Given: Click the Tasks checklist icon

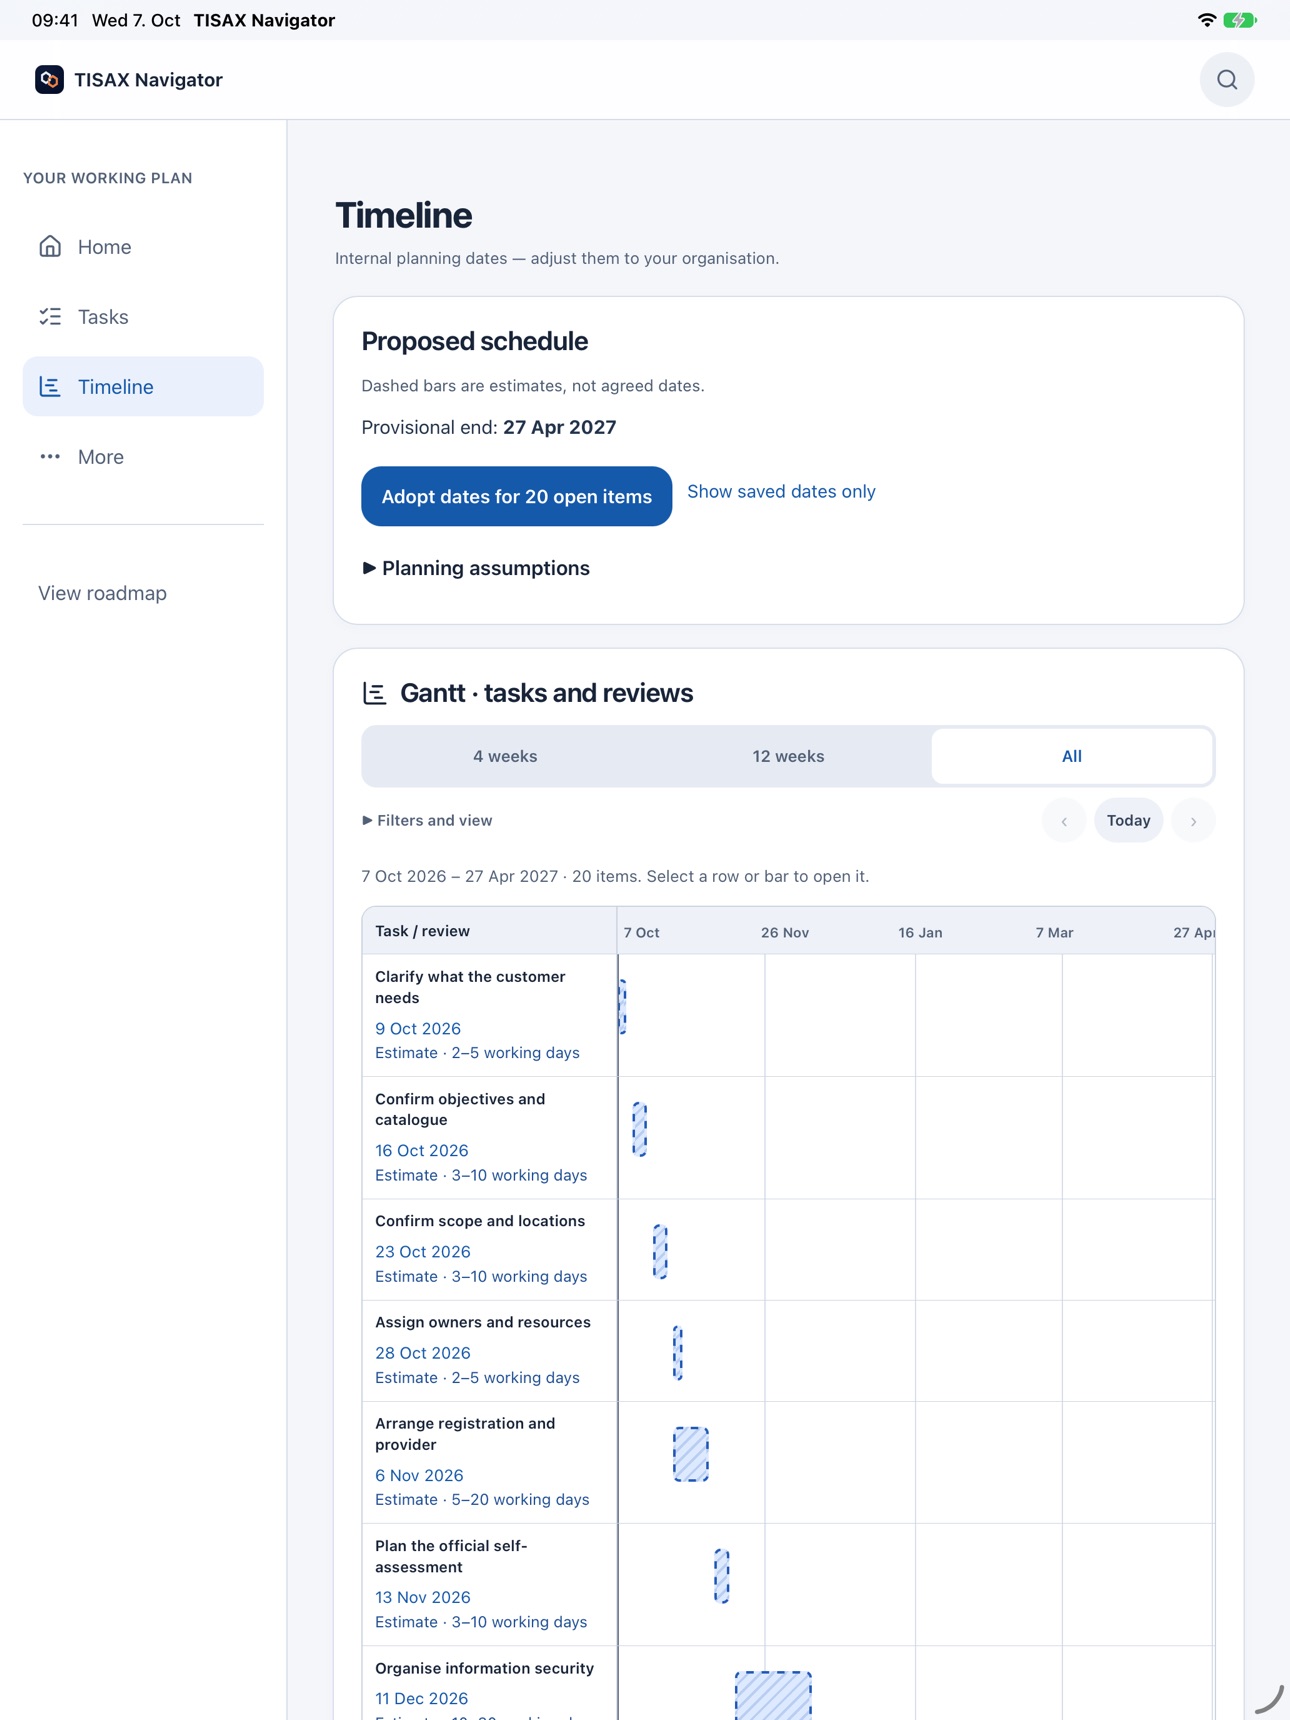Looking at the screenshot, I should pyautogui.click(x=50, y=317).
